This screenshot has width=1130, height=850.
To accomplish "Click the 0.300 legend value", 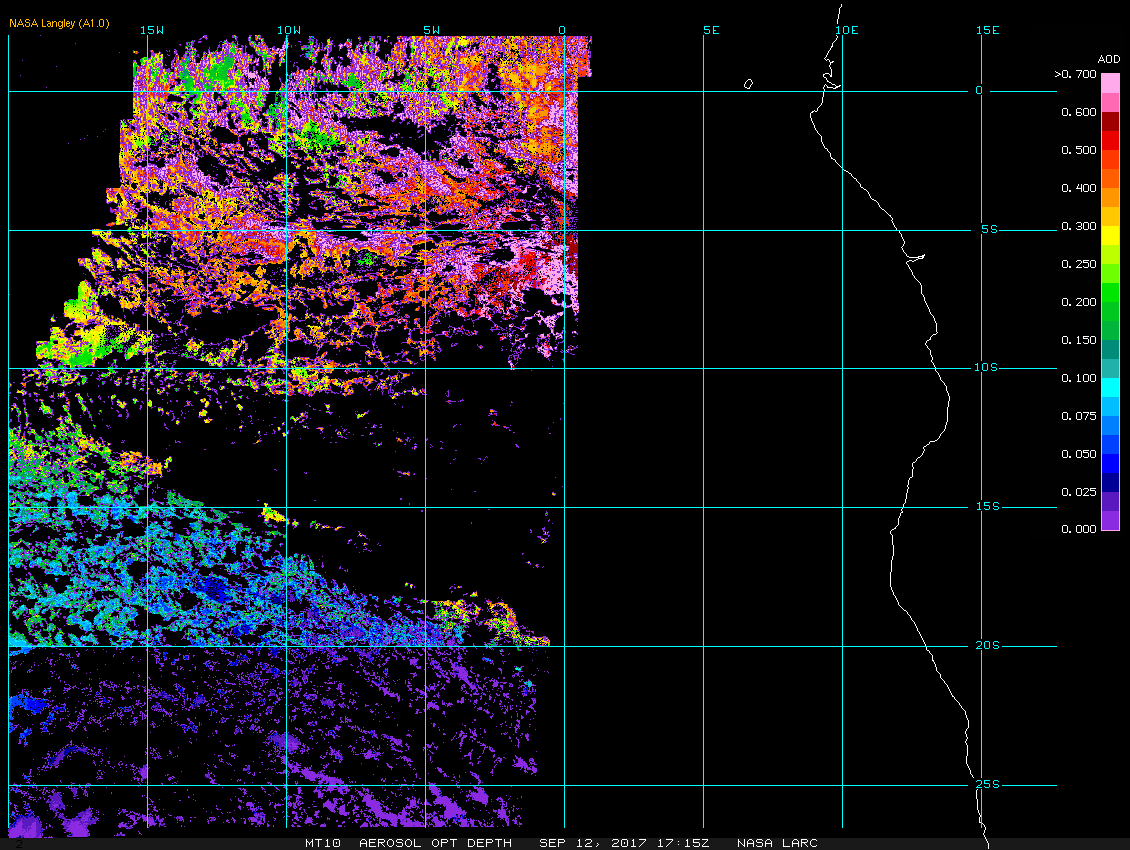I will coord(1079,226).
